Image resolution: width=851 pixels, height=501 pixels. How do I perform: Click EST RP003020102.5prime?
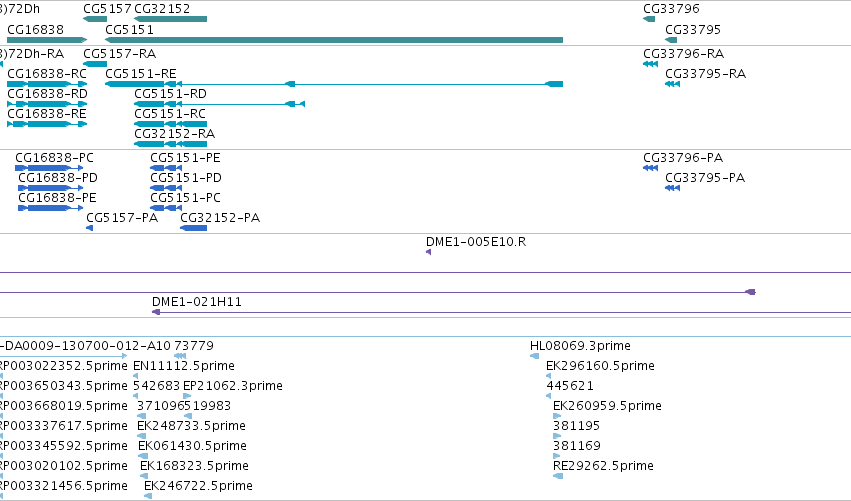pyautogui.click(x=63, y=466)
